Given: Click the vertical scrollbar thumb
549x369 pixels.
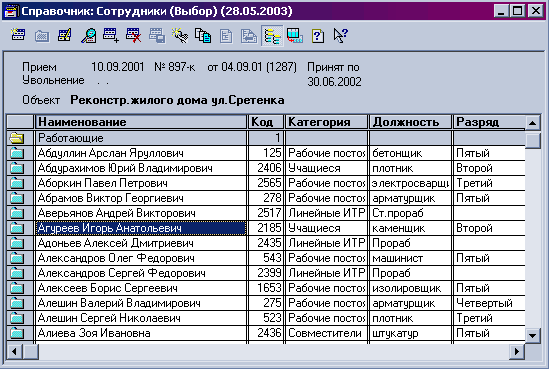Looking at the screenshot, I should click(533, 140).
